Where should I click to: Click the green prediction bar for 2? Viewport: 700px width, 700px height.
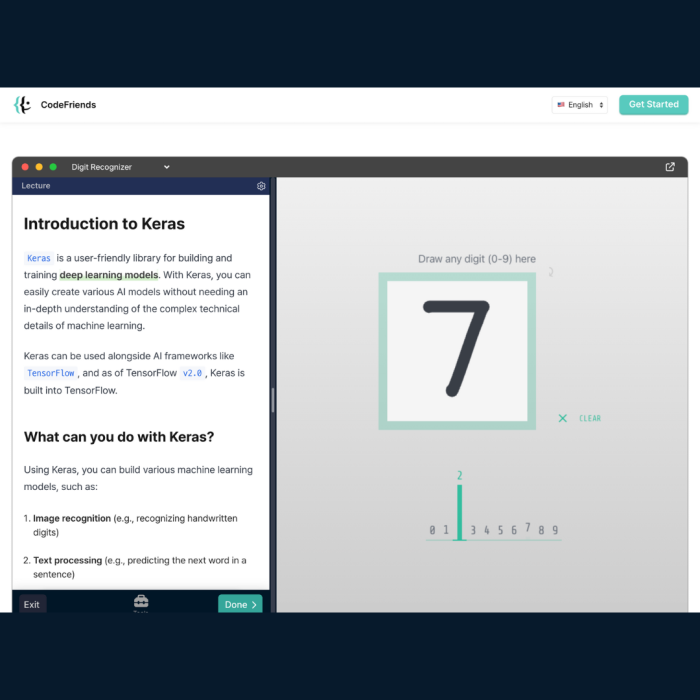point(459,512)
